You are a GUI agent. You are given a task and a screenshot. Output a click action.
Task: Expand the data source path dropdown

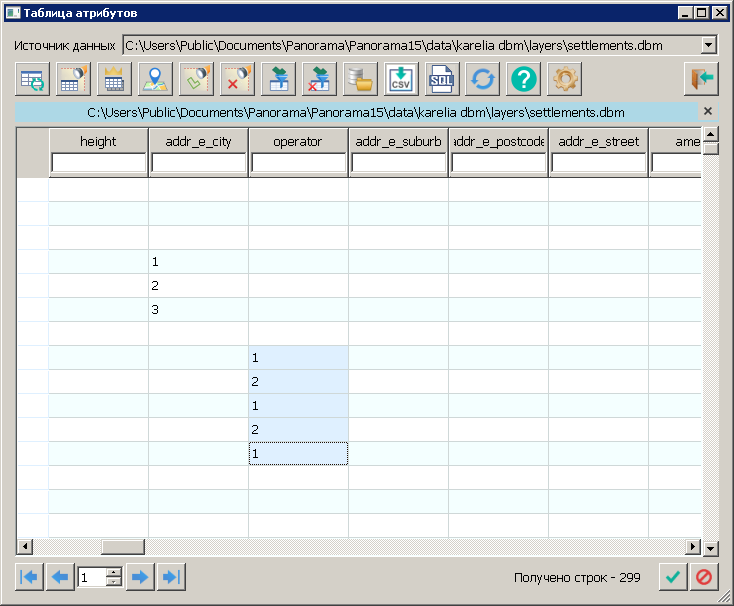[x=709, y=45]
